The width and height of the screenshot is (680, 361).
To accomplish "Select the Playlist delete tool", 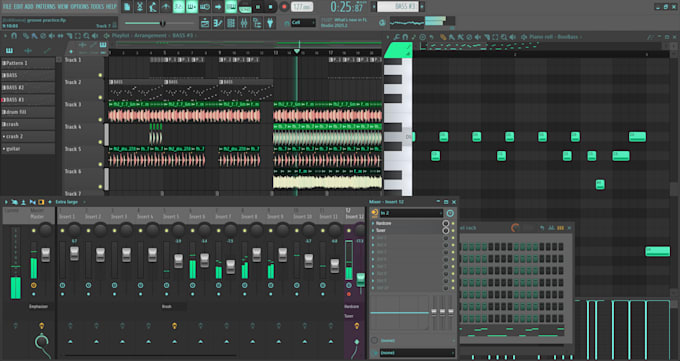I will click(43, 36).
